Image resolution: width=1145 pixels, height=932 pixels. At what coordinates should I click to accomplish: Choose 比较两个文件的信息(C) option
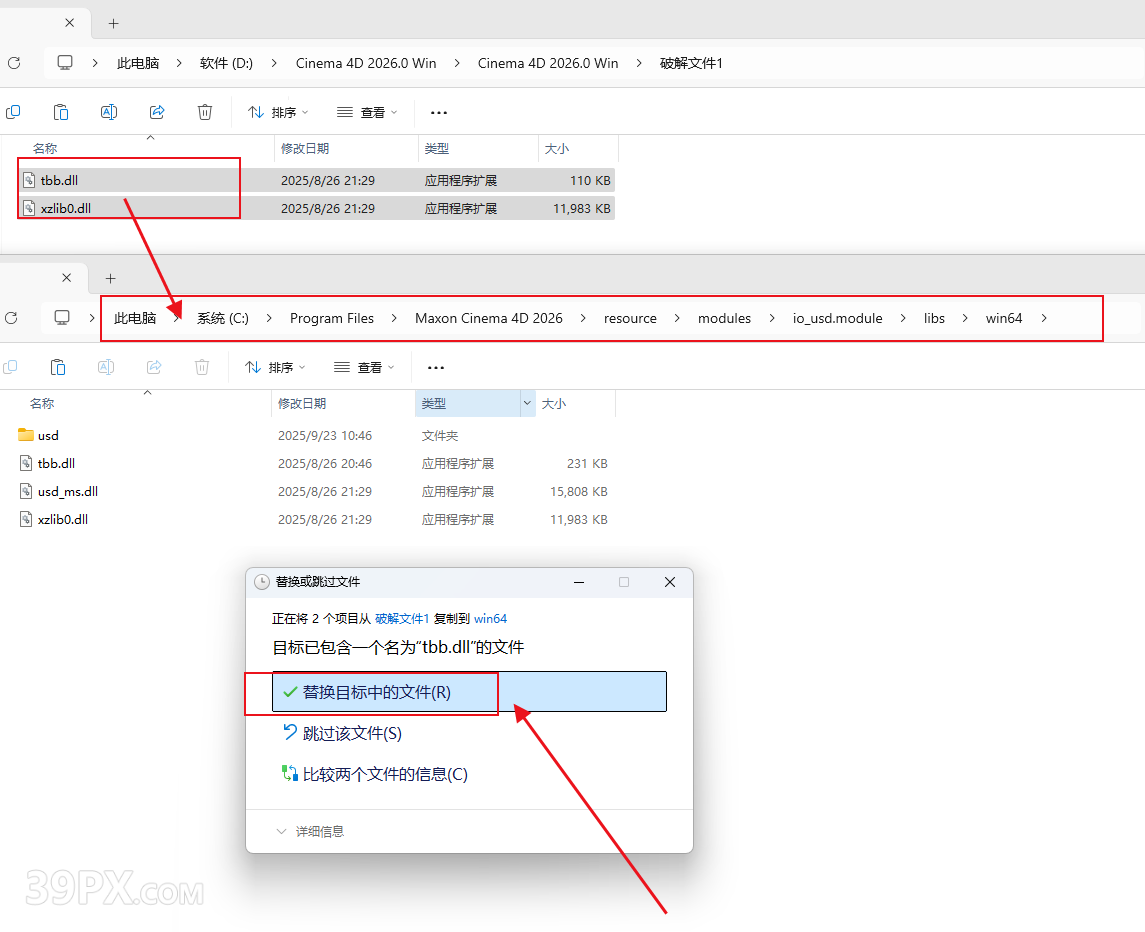point(384,774)
